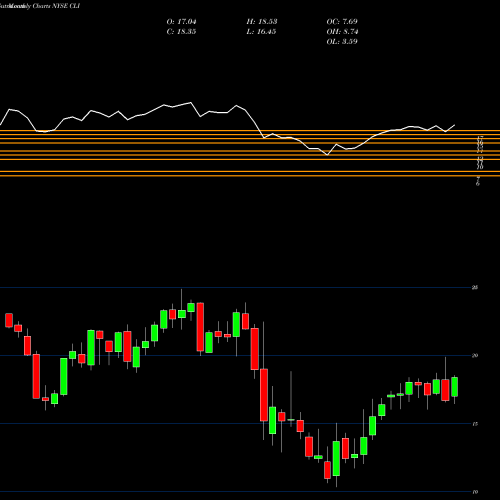Select the high value 'H: 18.53'
Screen dimensions: 500x500
click(262, 22)
